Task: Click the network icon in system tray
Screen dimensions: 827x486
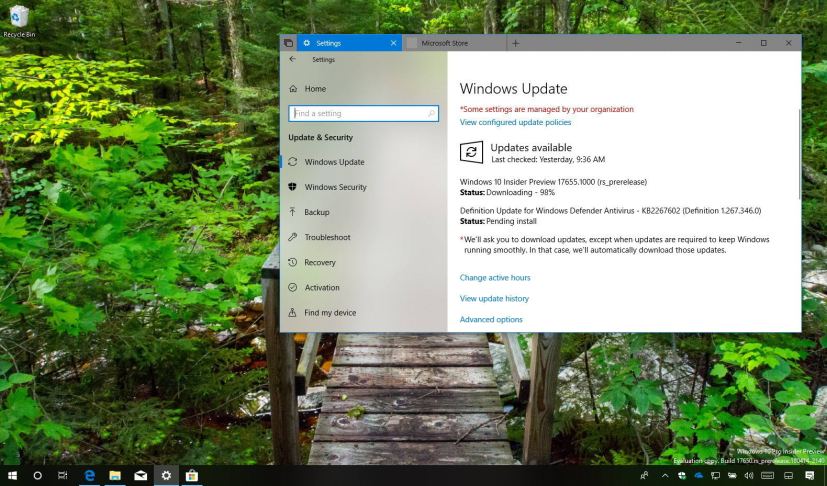Action: coord(715,475)
